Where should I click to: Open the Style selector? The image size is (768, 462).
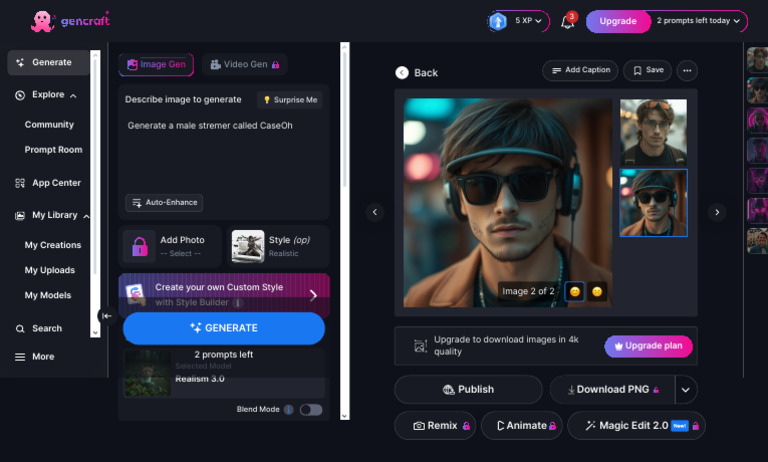pos(278,246)
